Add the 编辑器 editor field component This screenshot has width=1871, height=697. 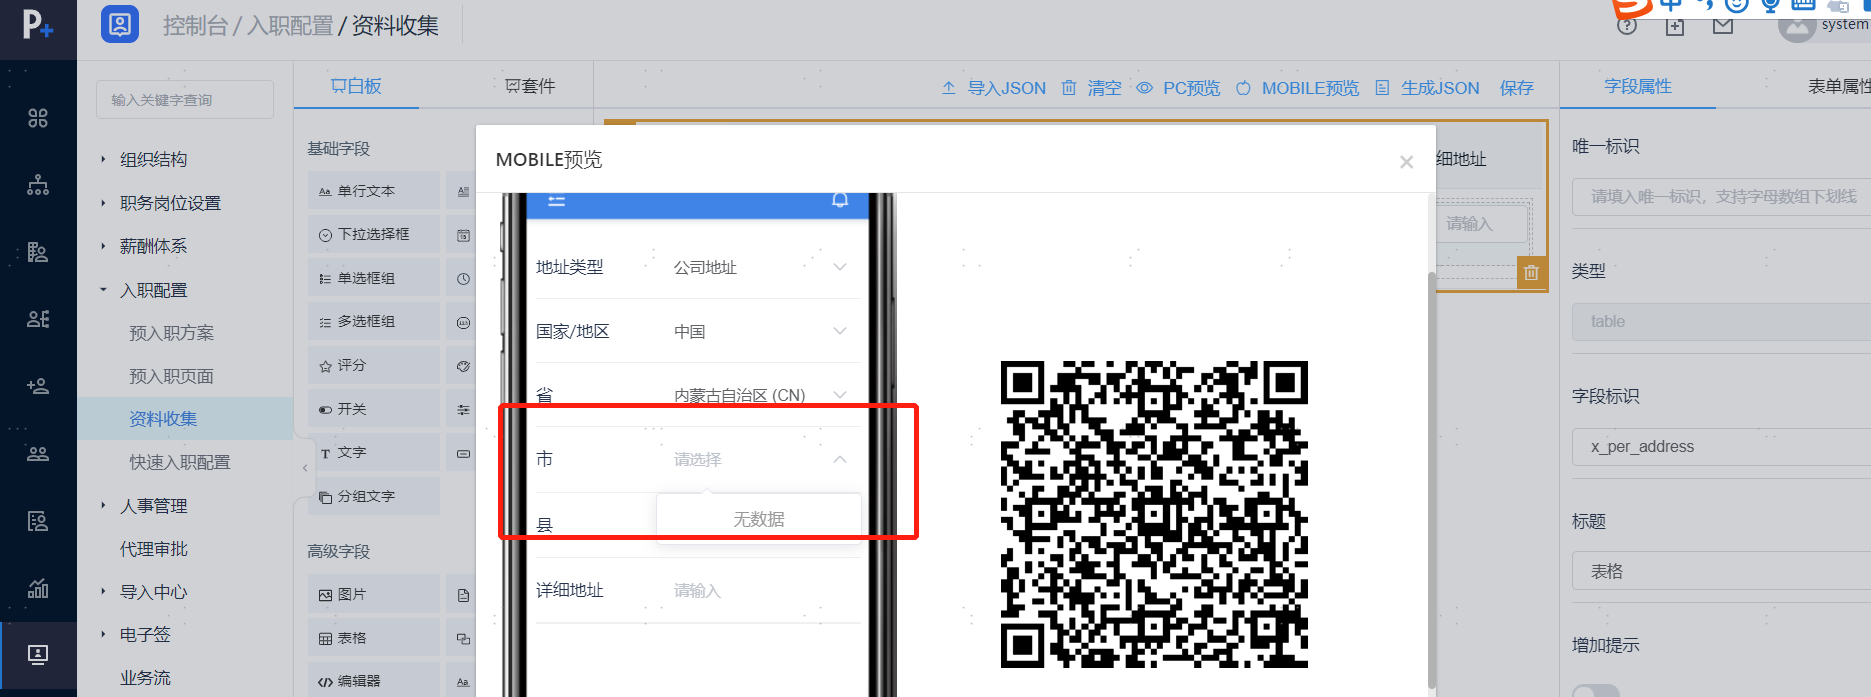click(x=374, y=681)
